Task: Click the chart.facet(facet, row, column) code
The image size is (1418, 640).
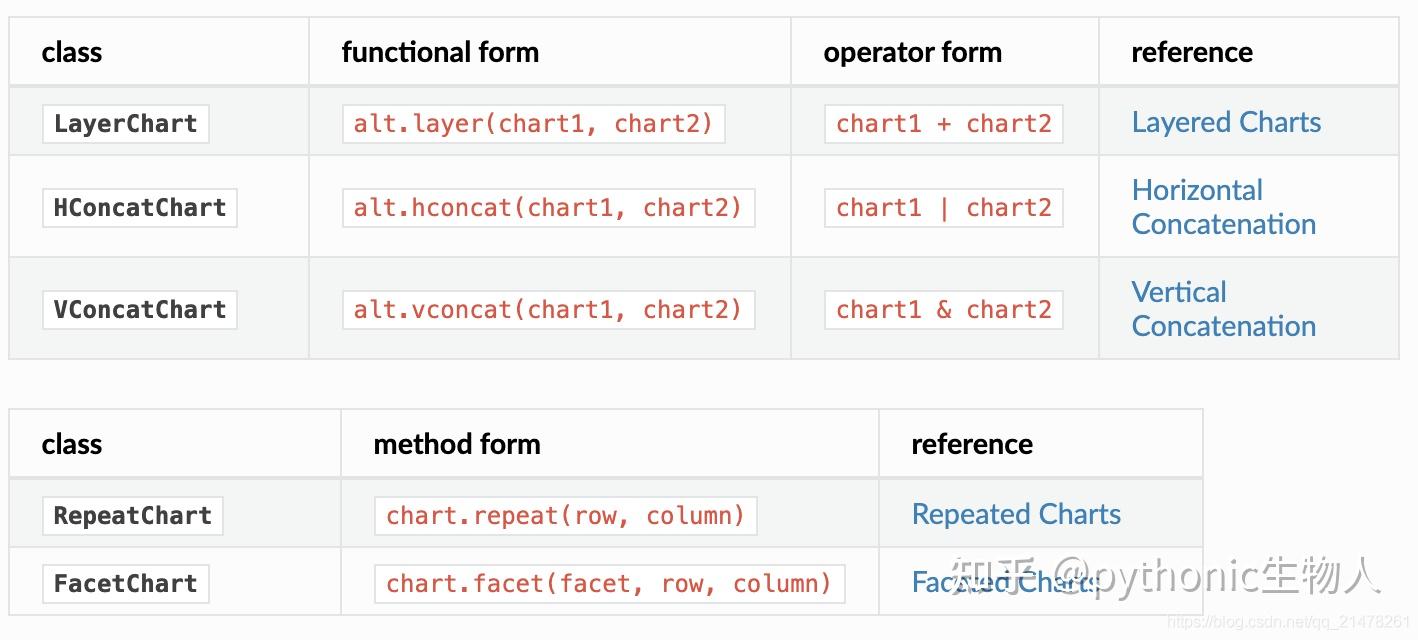Action: 609,584
